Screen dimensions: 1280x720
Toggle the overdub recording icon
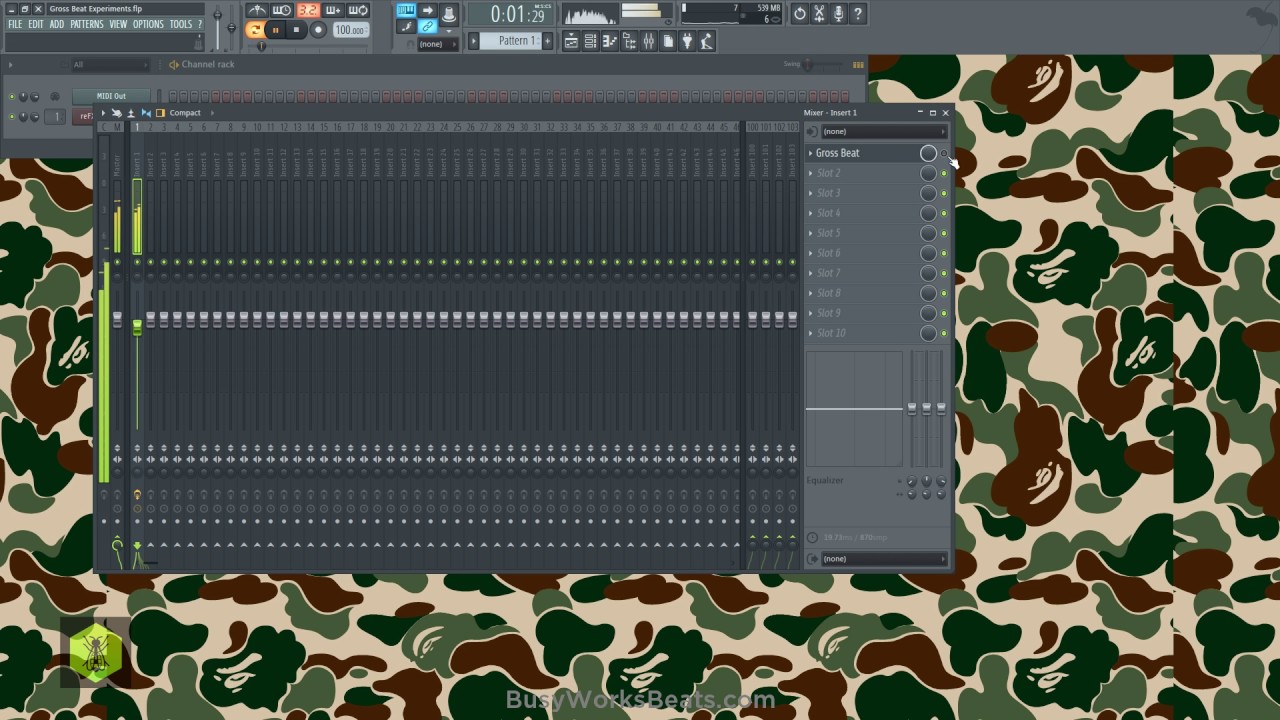point(333,10)
